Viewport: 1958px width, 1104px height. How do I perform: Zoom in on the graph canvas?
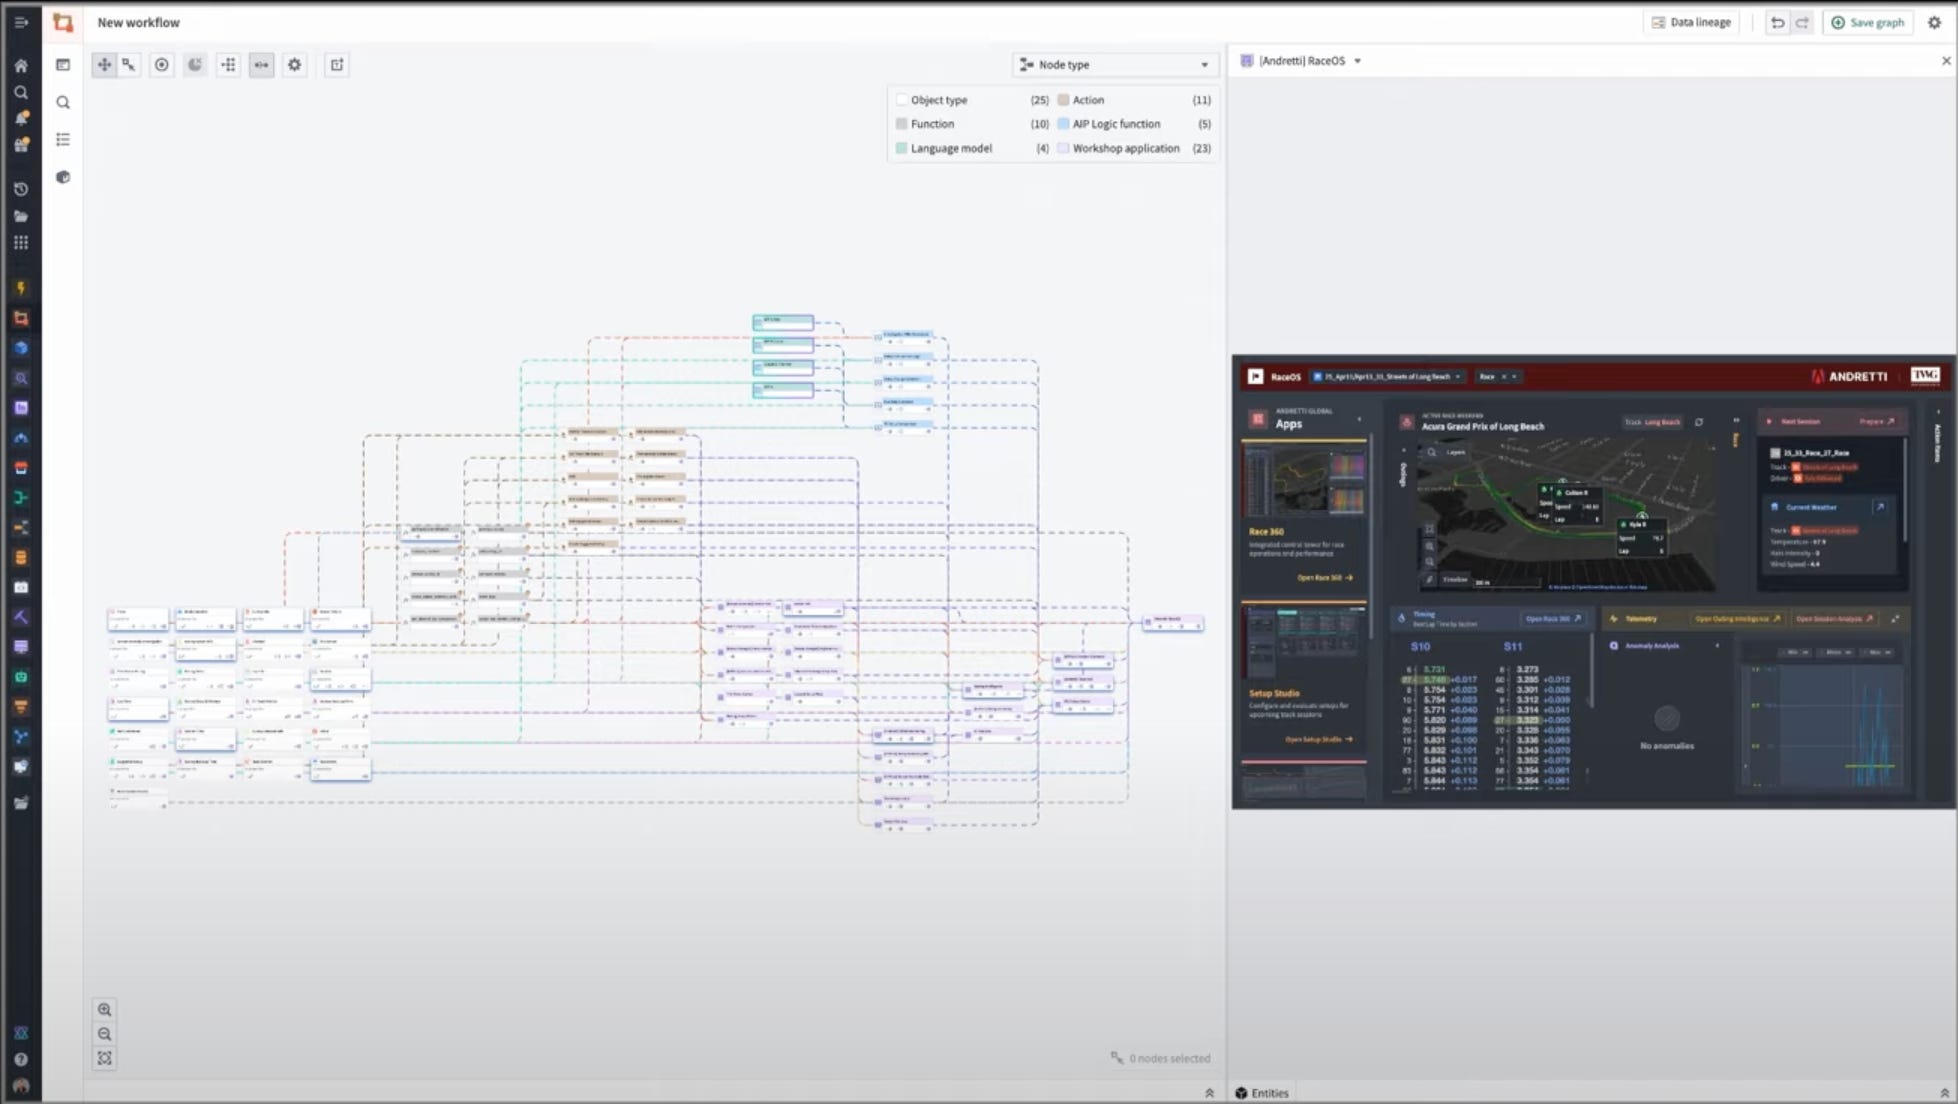point(105,1010)
